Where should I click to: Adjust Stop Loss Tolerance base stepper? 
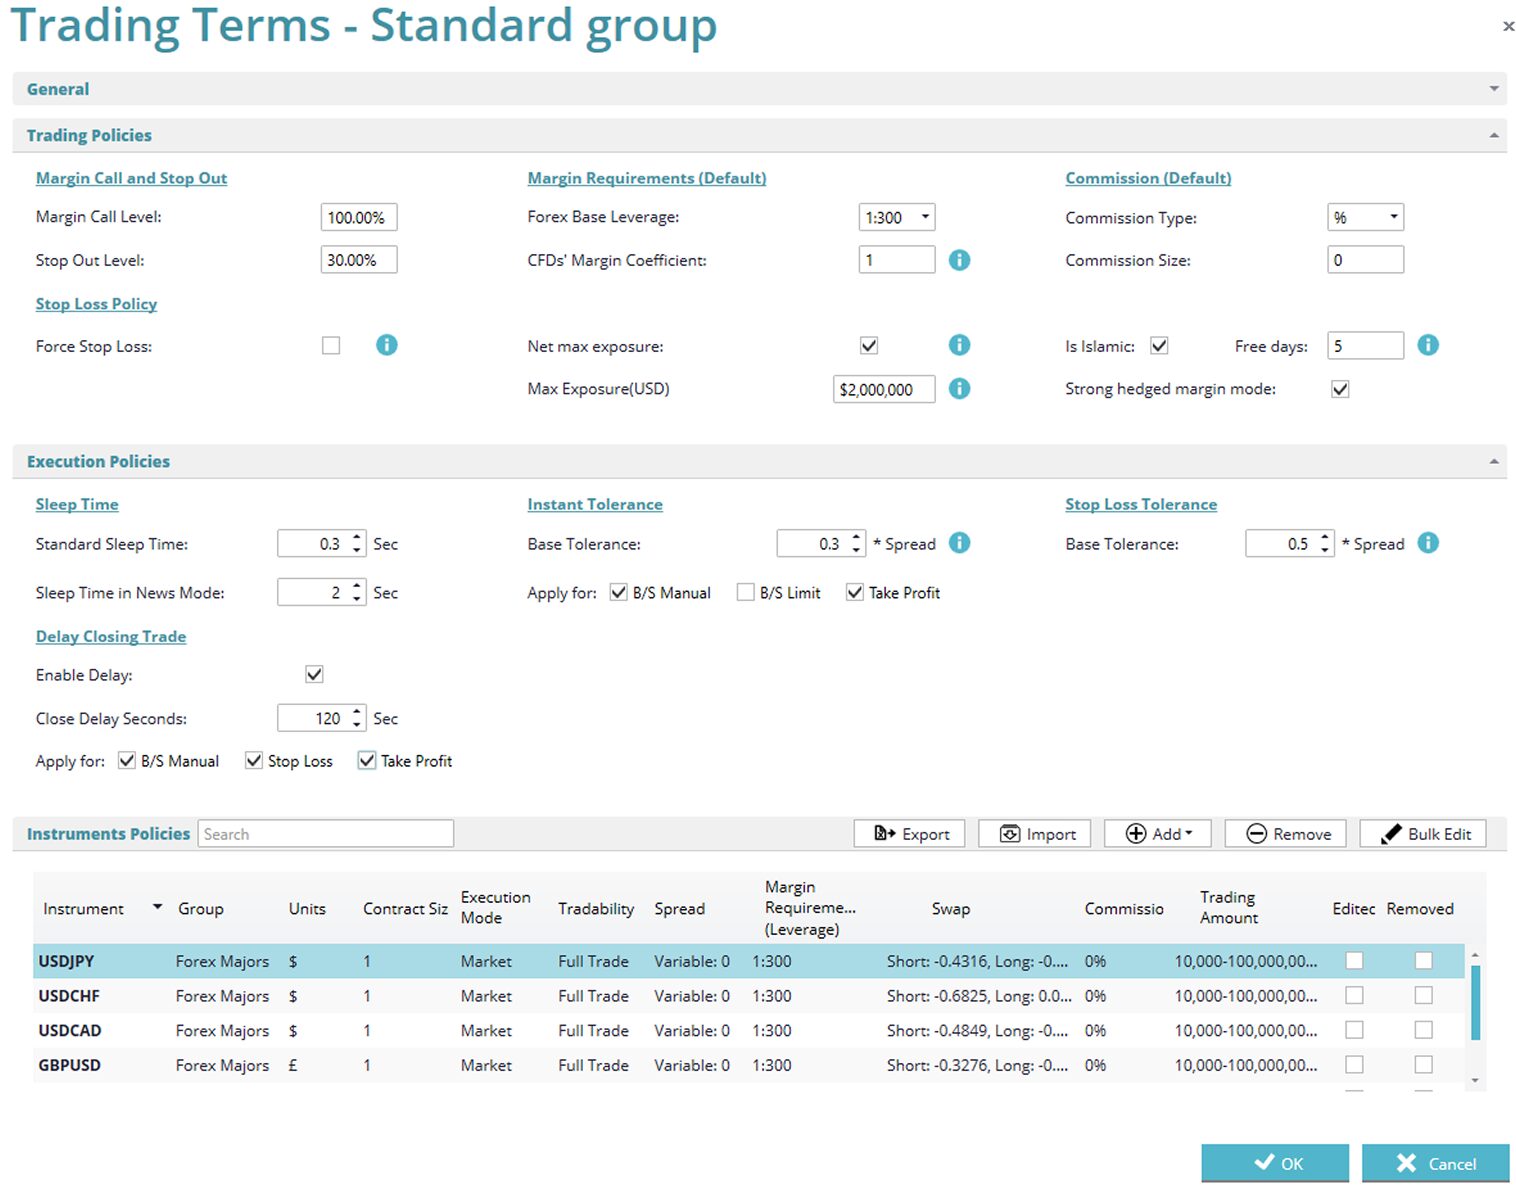1325,544
